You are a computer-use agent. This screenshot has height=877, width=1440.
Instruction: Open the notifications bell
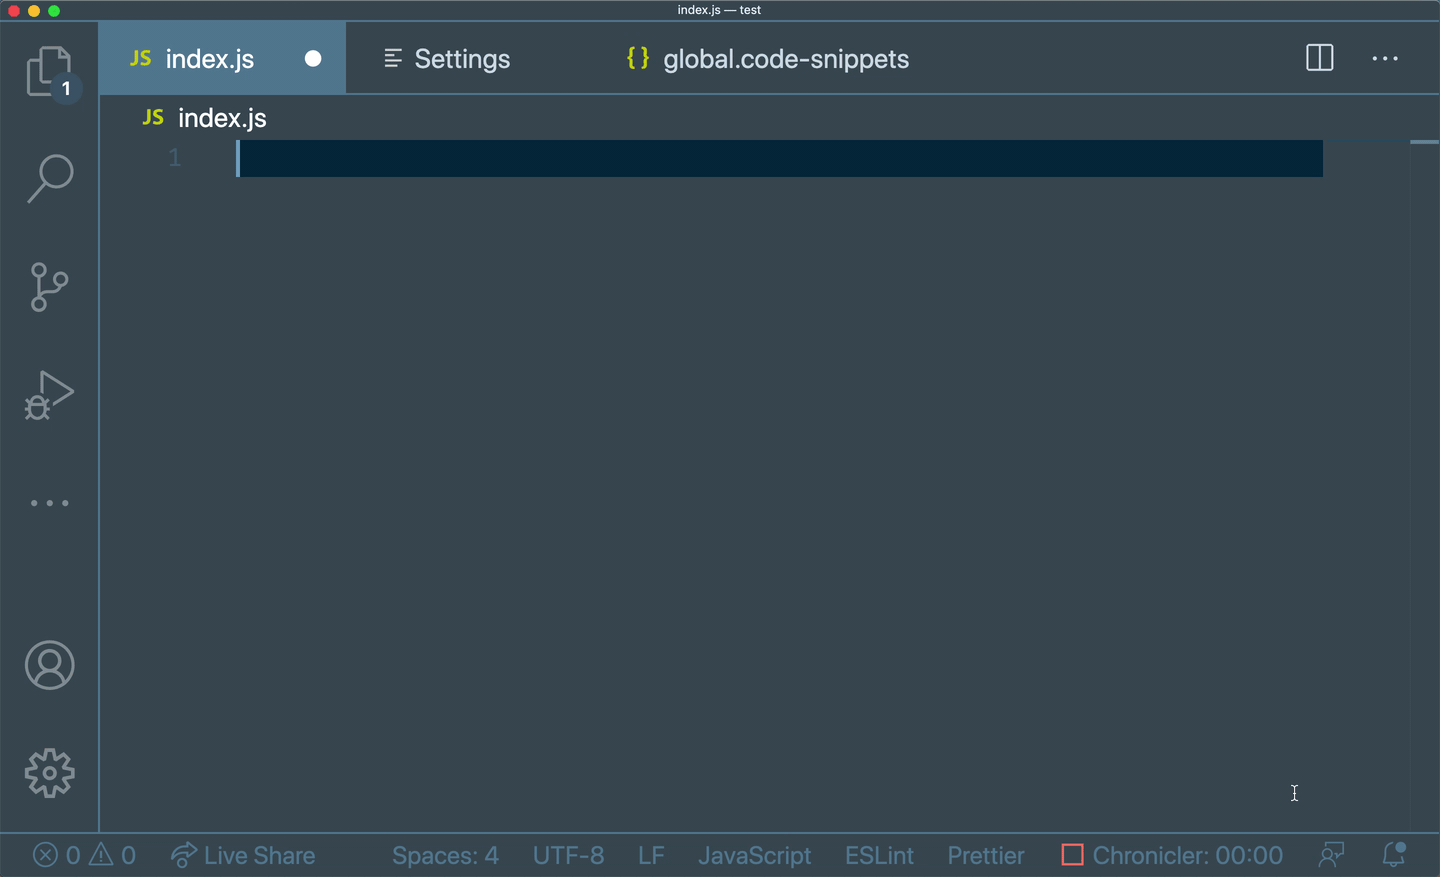1393,855
